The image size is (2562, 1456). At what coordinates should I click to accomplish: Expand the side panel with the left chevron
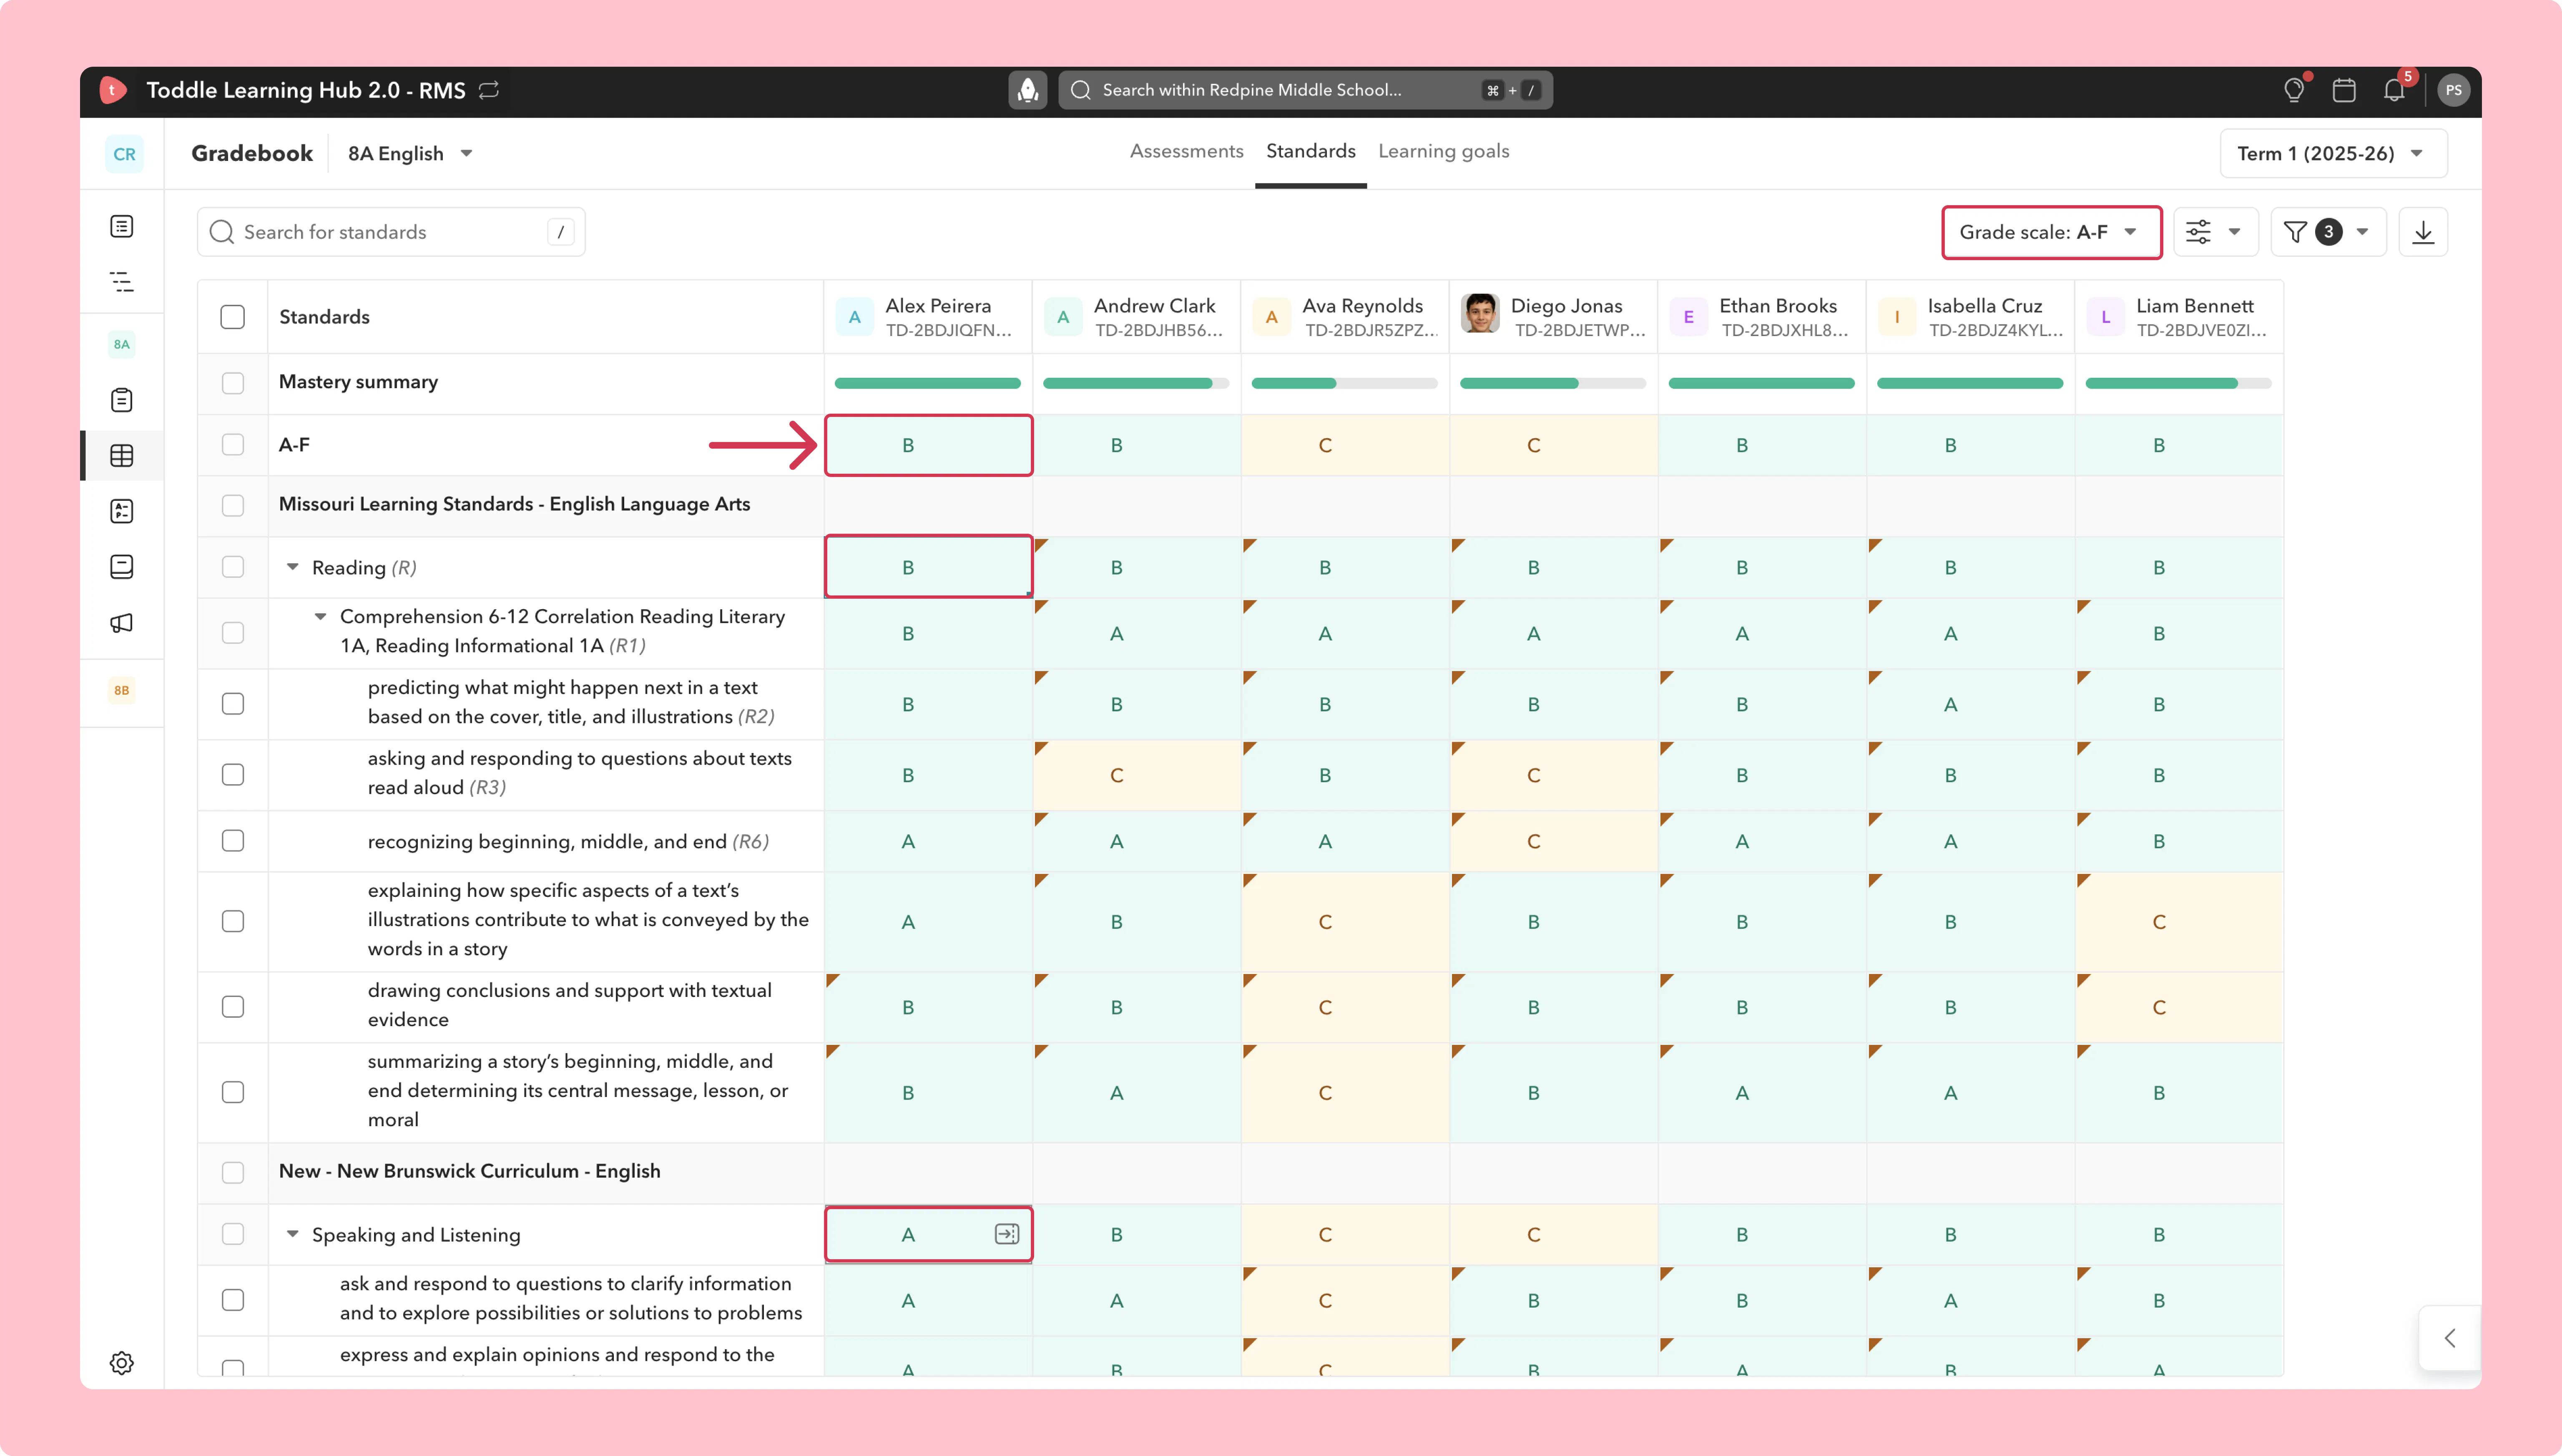[x=2450, y=1338]
